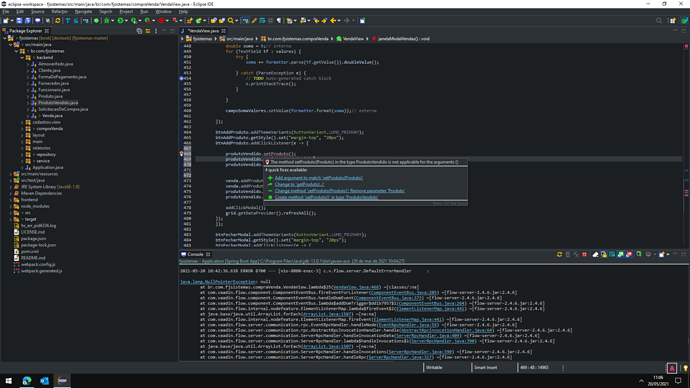690x388 pixels.
Task: Apply quick fix Create method setProduto
Action: (326, 197)
